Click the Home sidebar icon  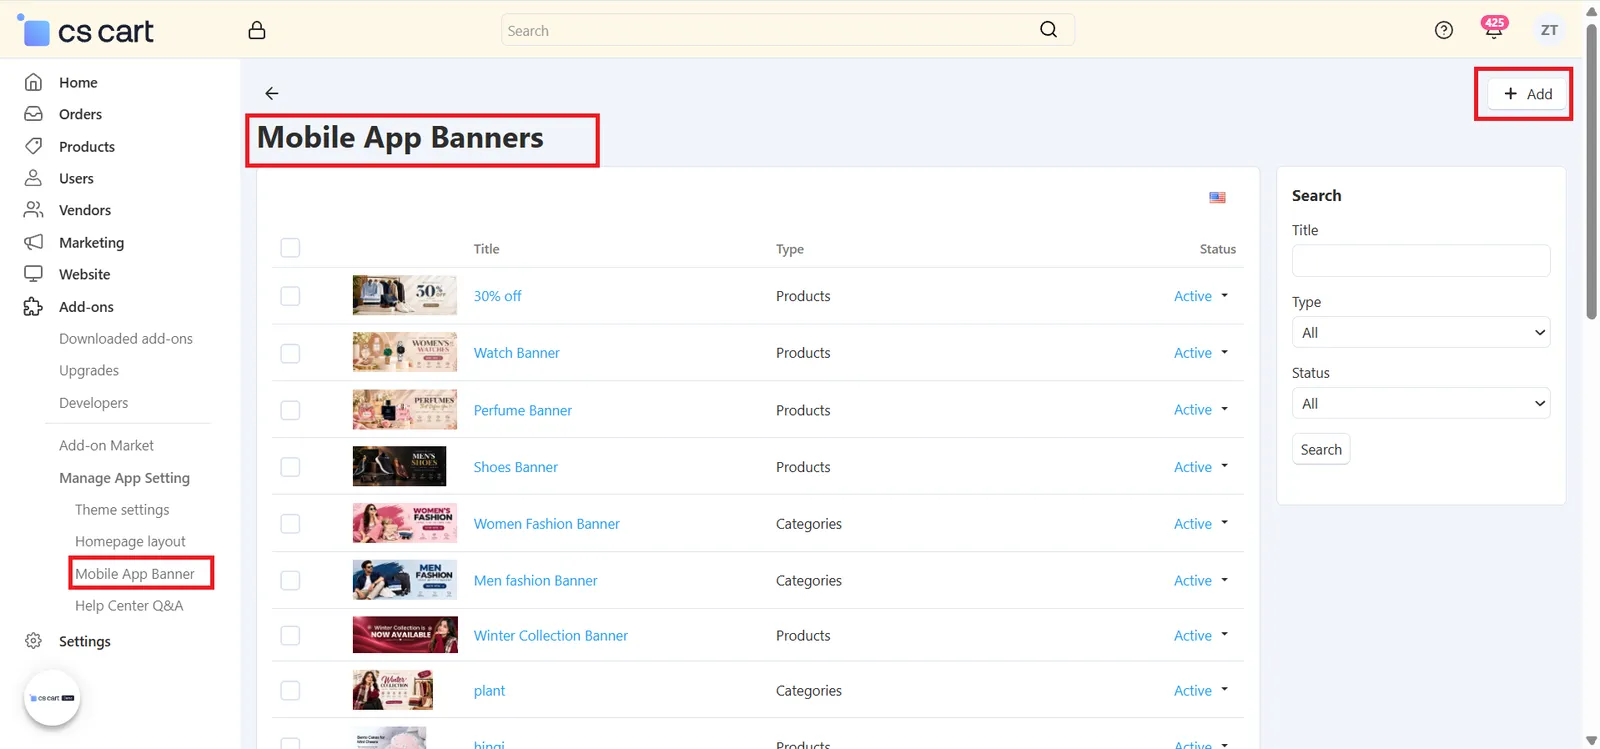(x=33, y=82)
